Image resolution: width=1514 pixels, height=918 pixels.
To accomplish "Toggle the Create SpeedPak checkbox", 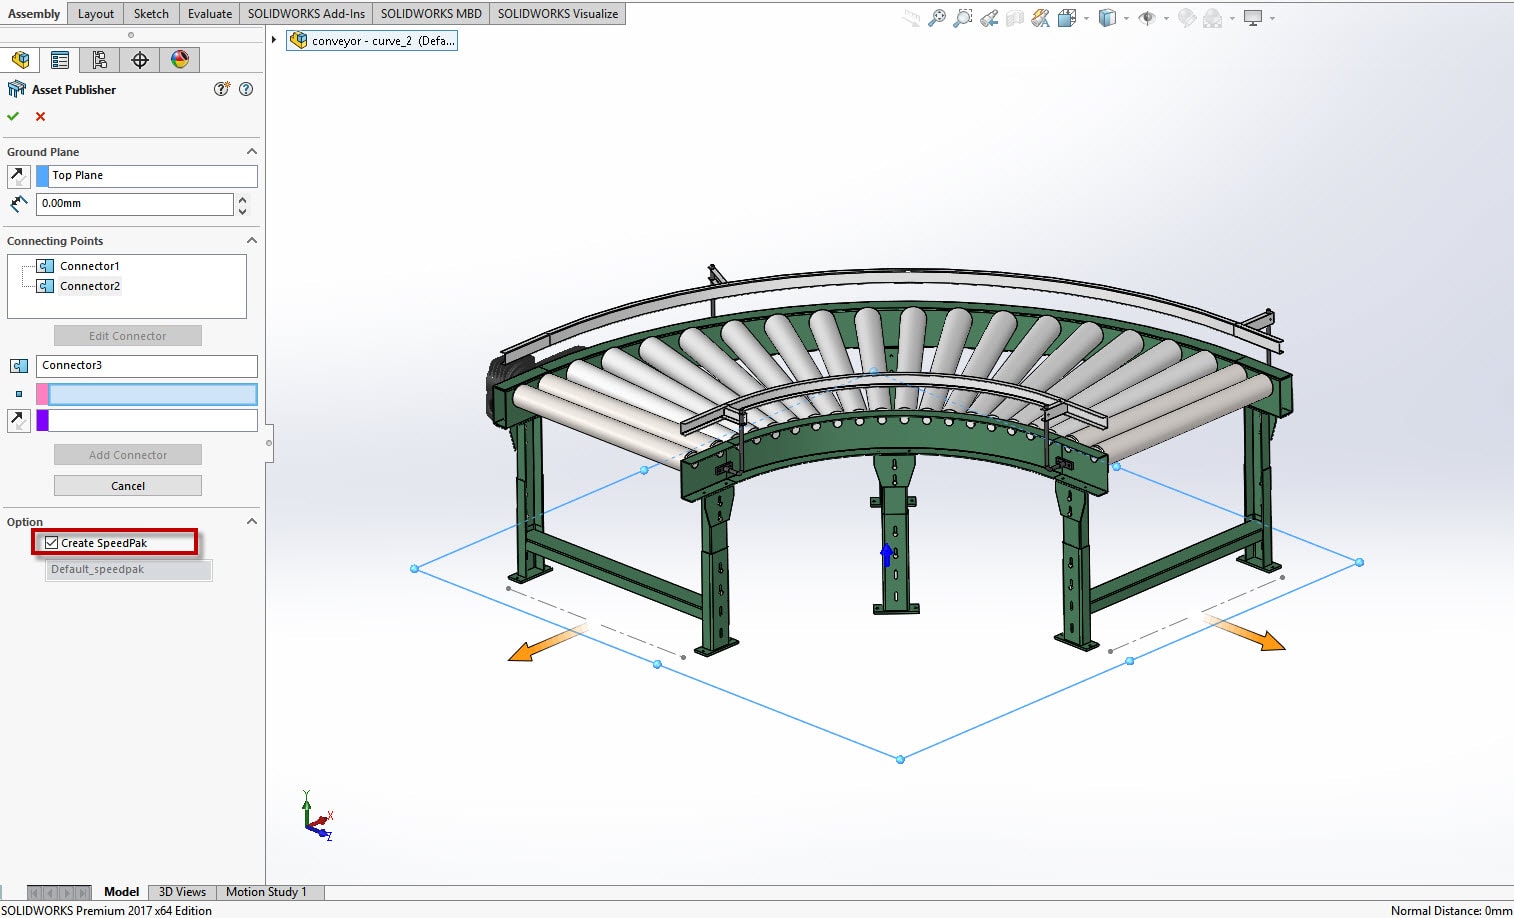I will (x=52, y=543).
